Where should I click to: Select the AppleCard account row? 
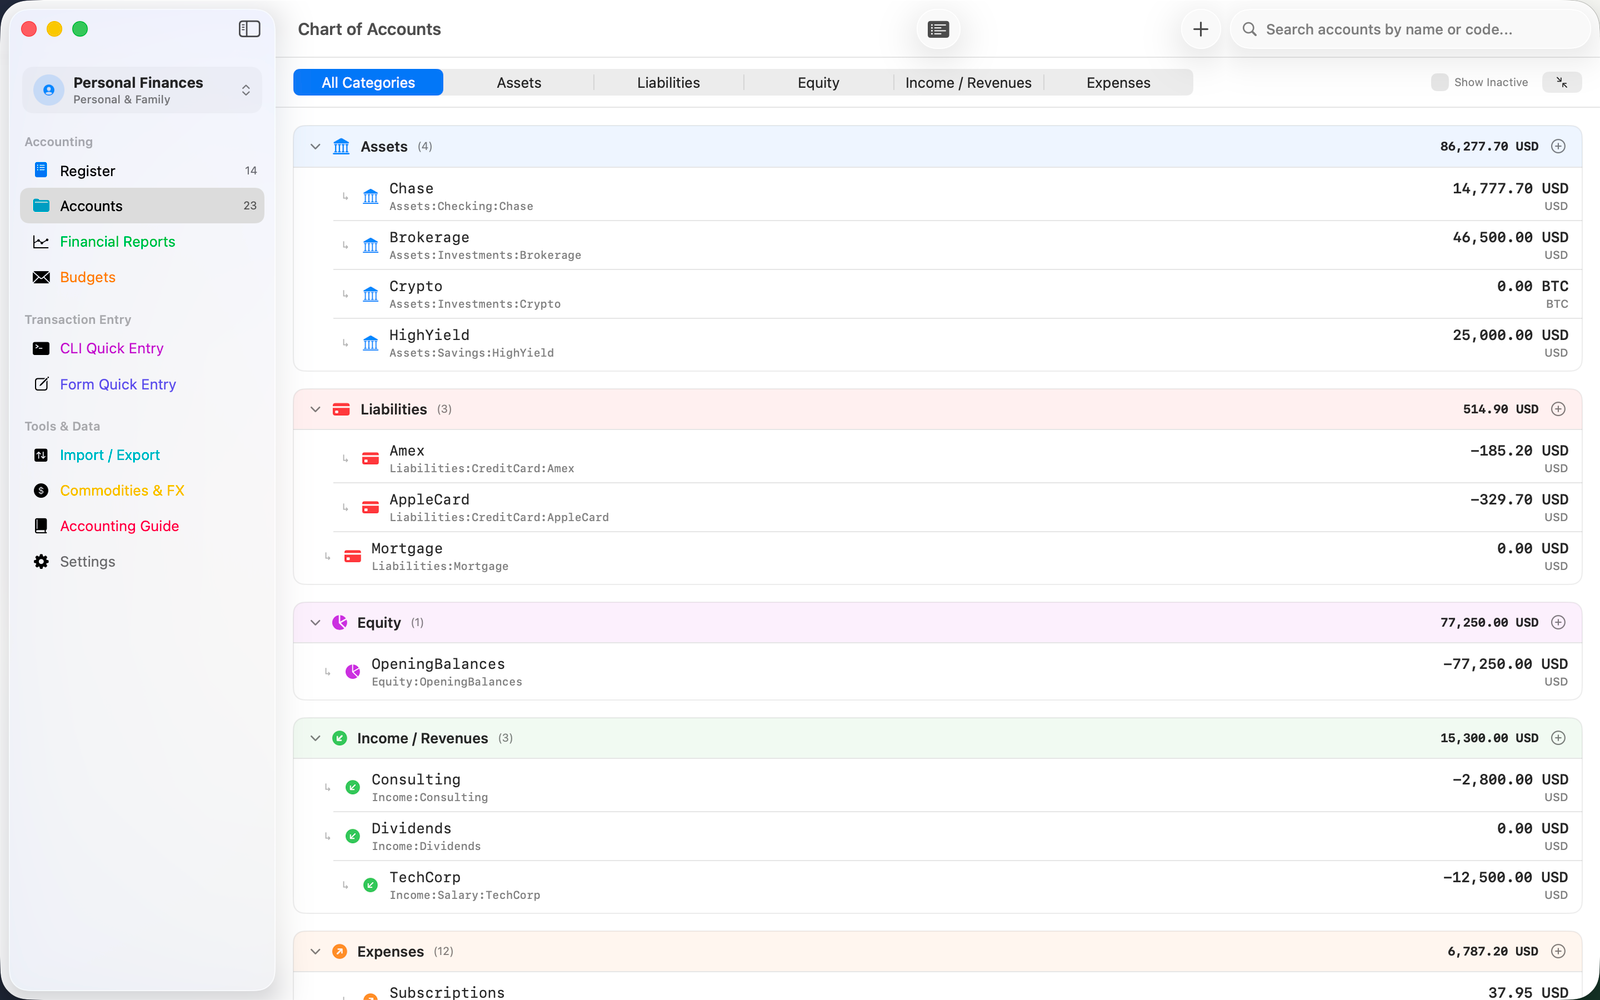937,507
